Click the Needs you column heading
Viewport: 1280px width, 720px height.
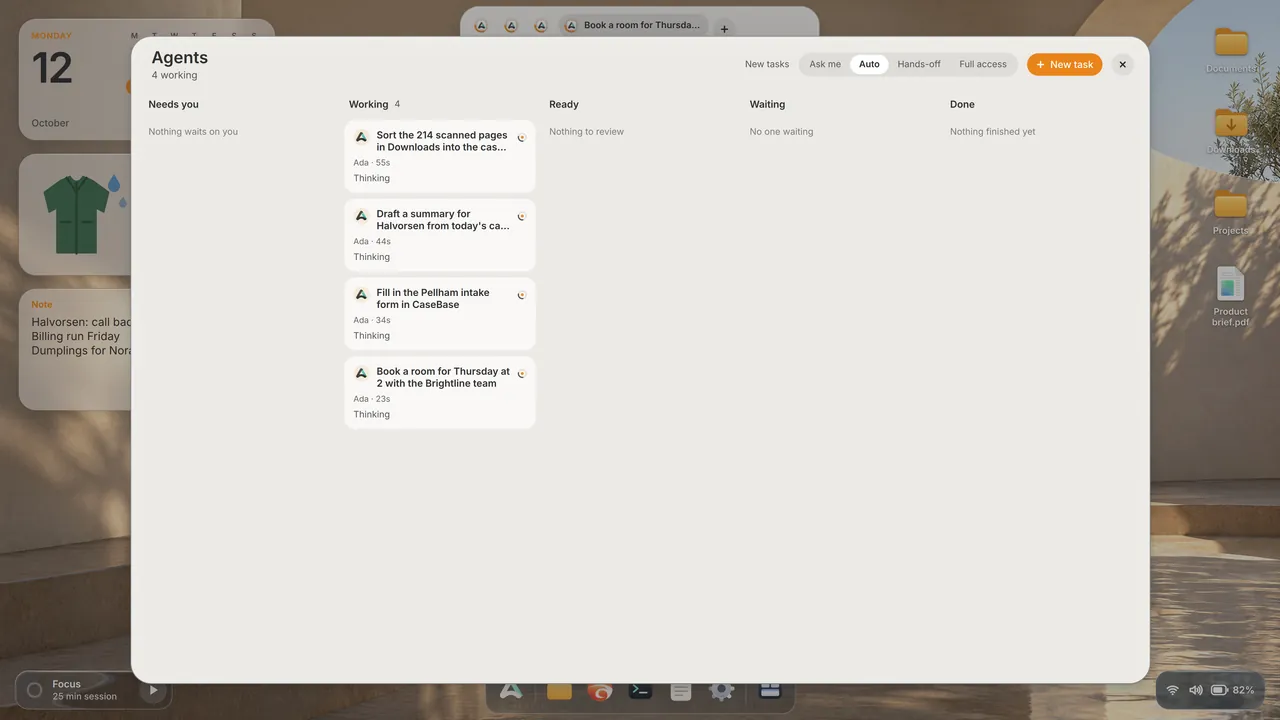pos(173,104)
